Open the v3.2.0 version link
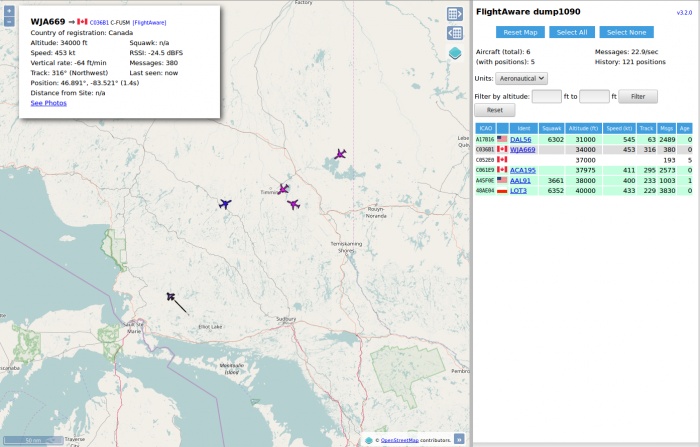 coord(684,13)
